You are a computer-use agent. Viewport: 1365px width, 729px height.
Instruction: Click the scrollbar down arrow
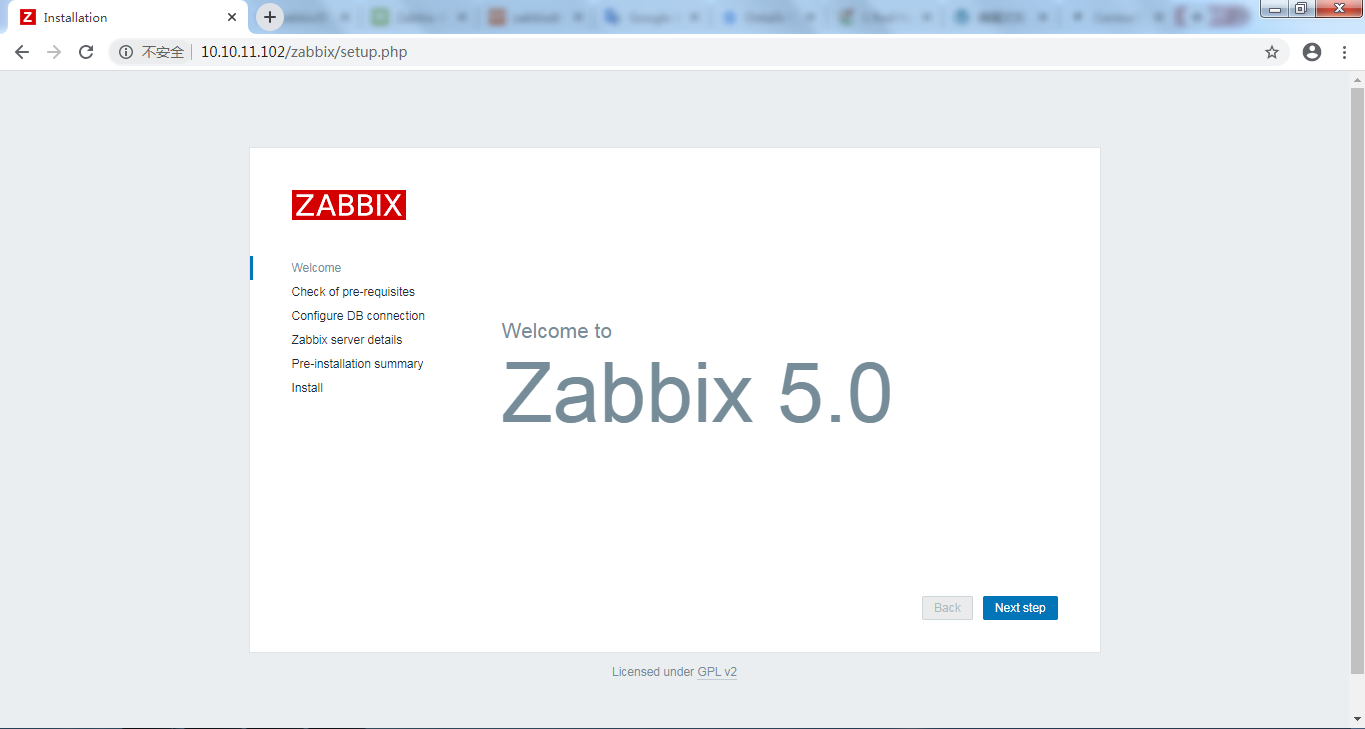(1357, 718)
